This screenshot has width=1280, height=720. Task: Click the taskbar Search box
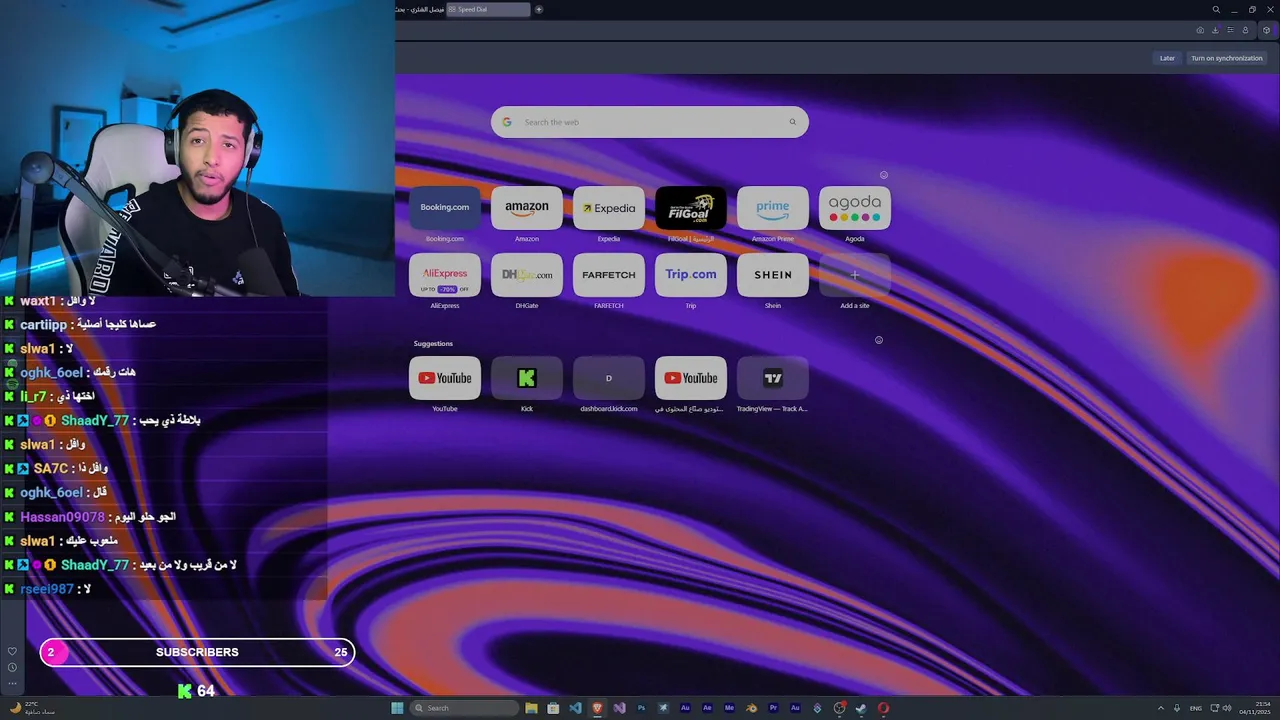click(464, 708)
